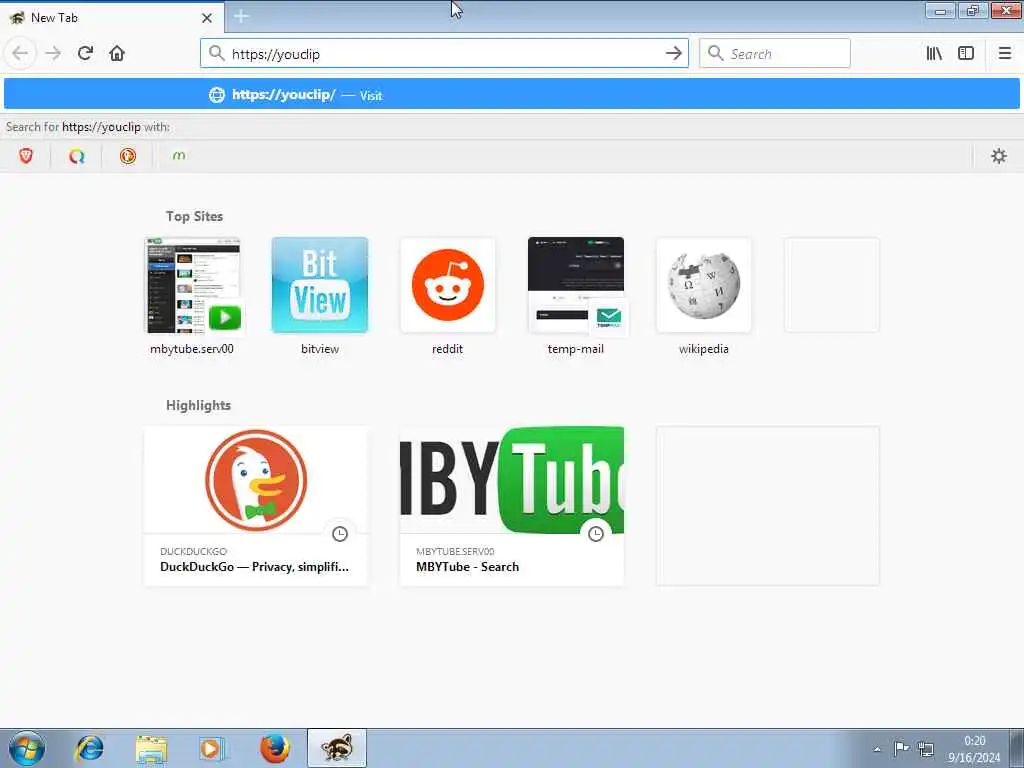Show sidebars with the sidebar icon
The image size is (1024, 768).
(966, 54)
